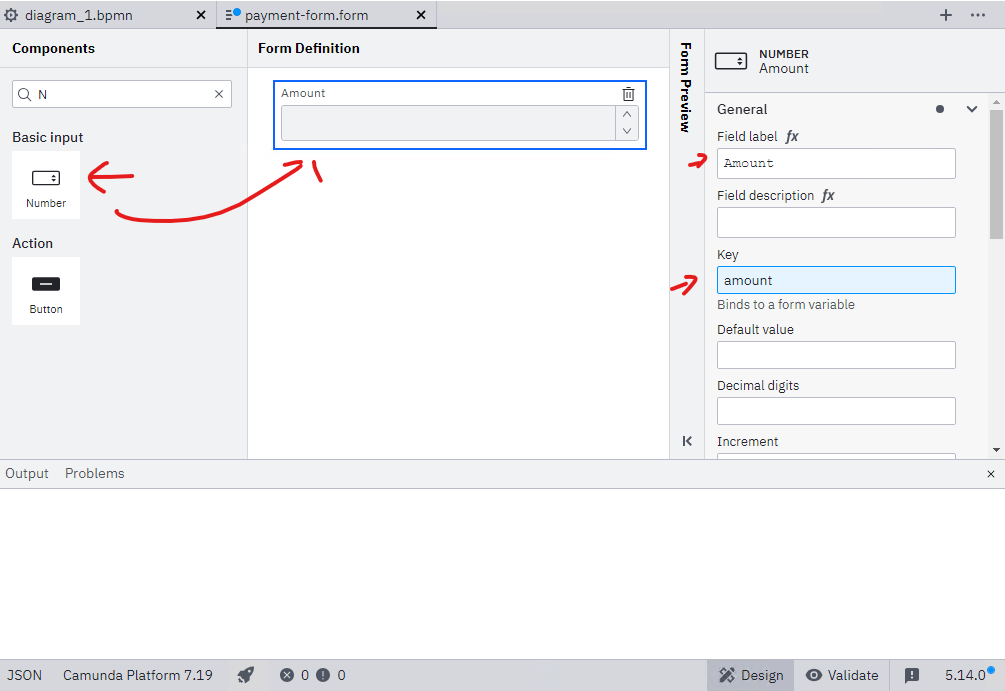
Task: Close the diagram_1.bpmn tab
Action: (201, 15)
